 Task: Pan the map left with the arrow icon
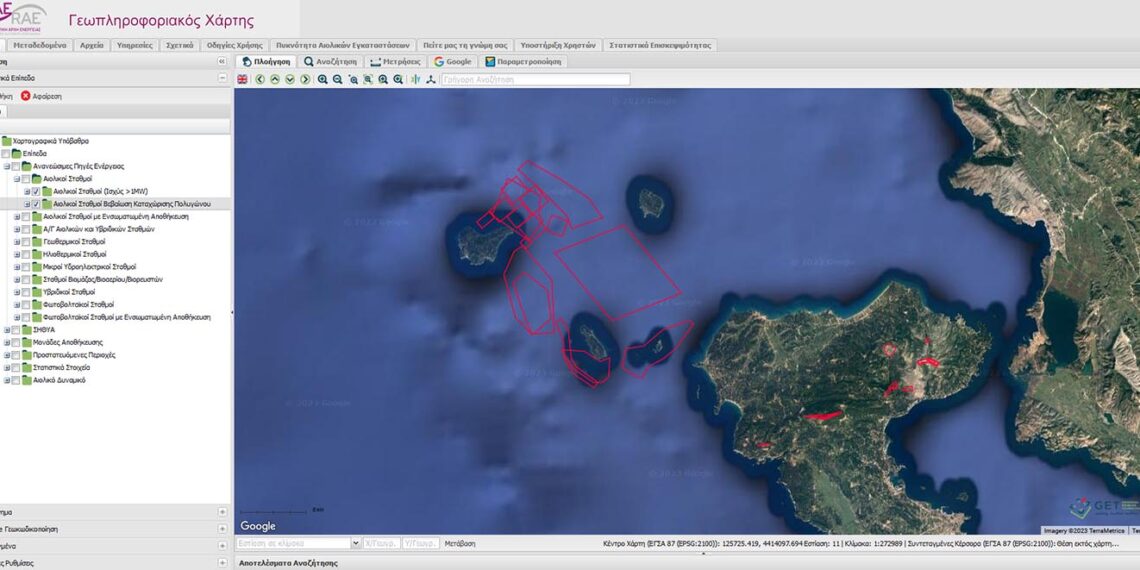(x=260, y=79)
